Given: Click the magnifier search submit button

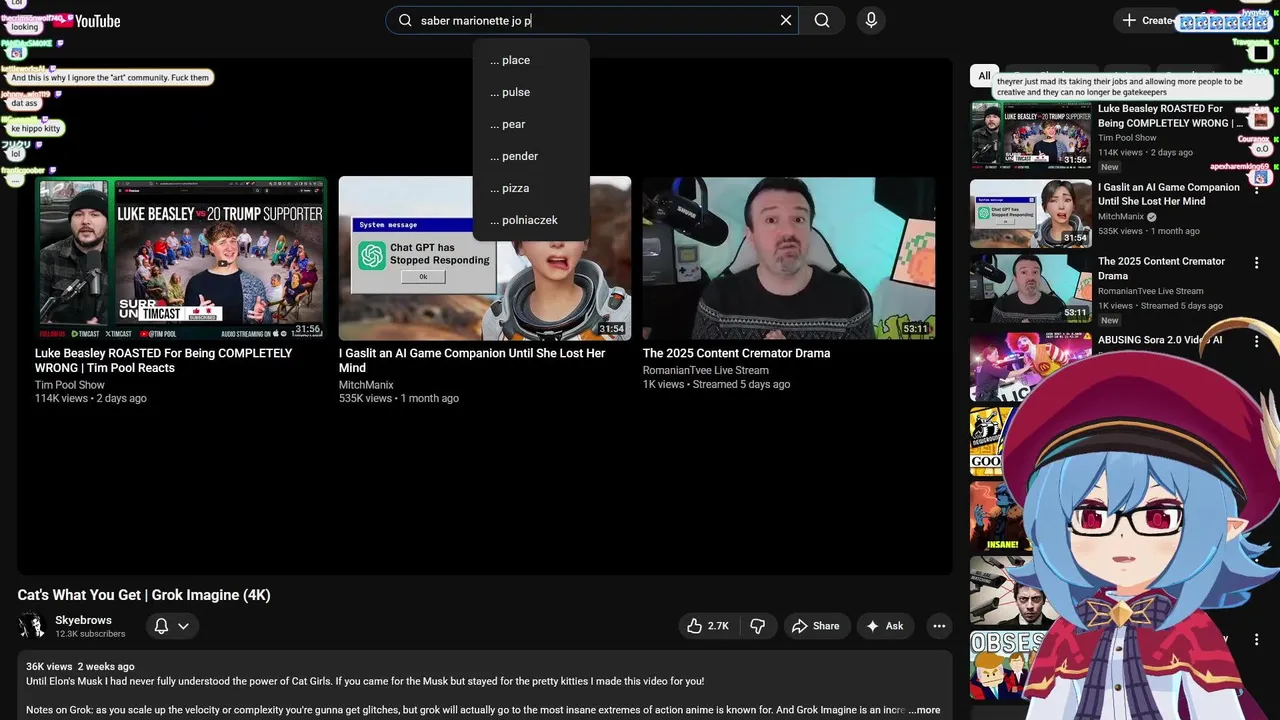Looking at the screenshot, I should pyautogui.click(x=822, y=20).
